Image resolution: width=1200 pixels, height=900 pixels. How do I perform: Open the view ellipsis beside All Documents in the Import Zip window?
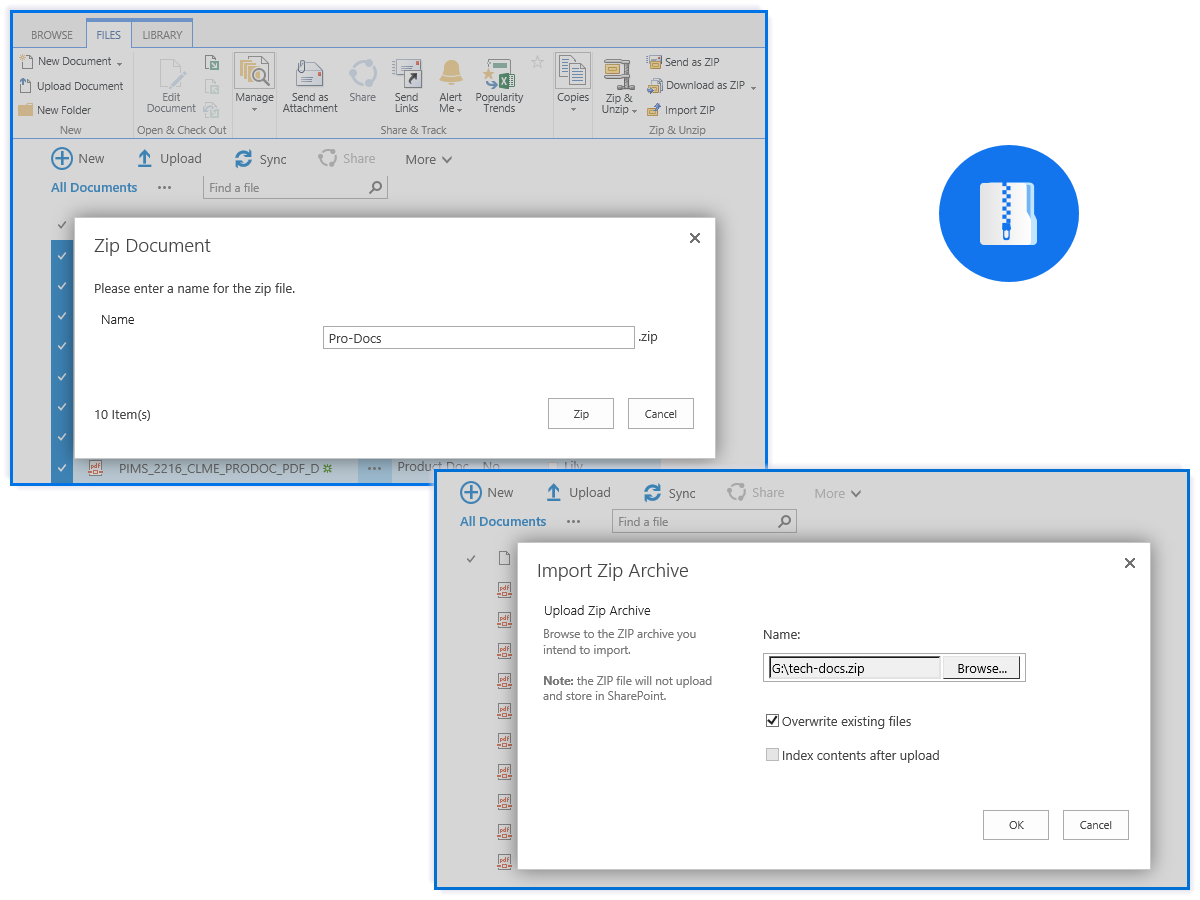(573, 521)
